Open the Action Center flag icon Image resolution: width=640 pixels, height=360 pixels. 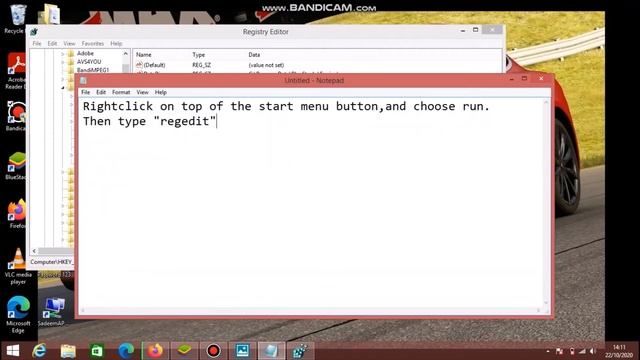(x=560, y=351)
